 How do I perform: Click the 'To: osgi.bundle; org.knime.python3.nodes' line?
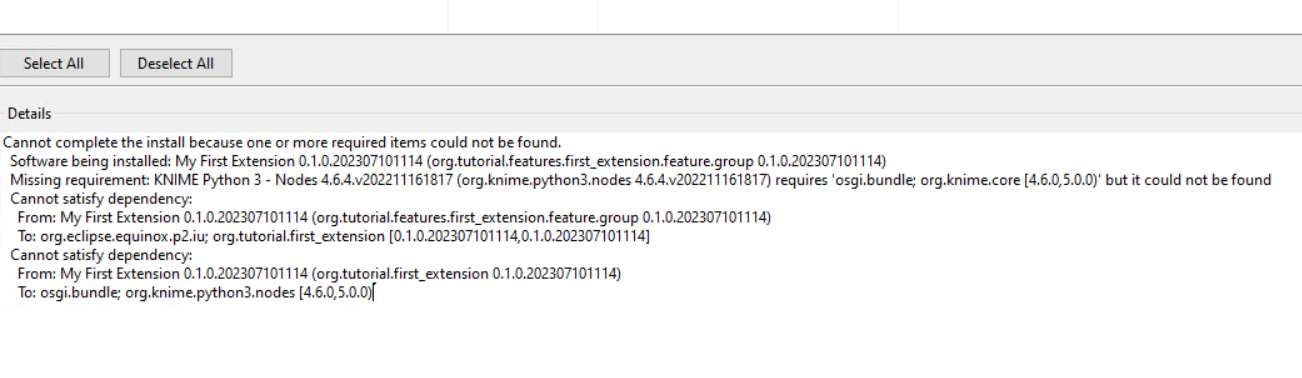(x=195, y=293)
